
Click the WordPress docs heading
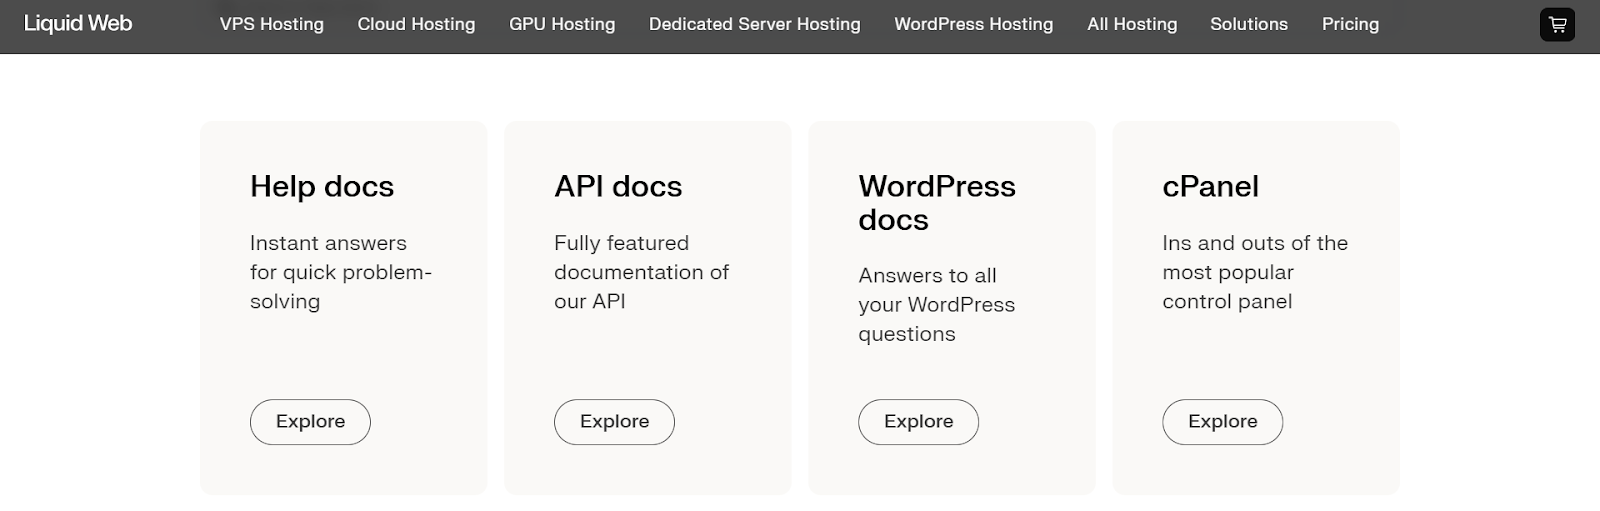coord(937,203)
